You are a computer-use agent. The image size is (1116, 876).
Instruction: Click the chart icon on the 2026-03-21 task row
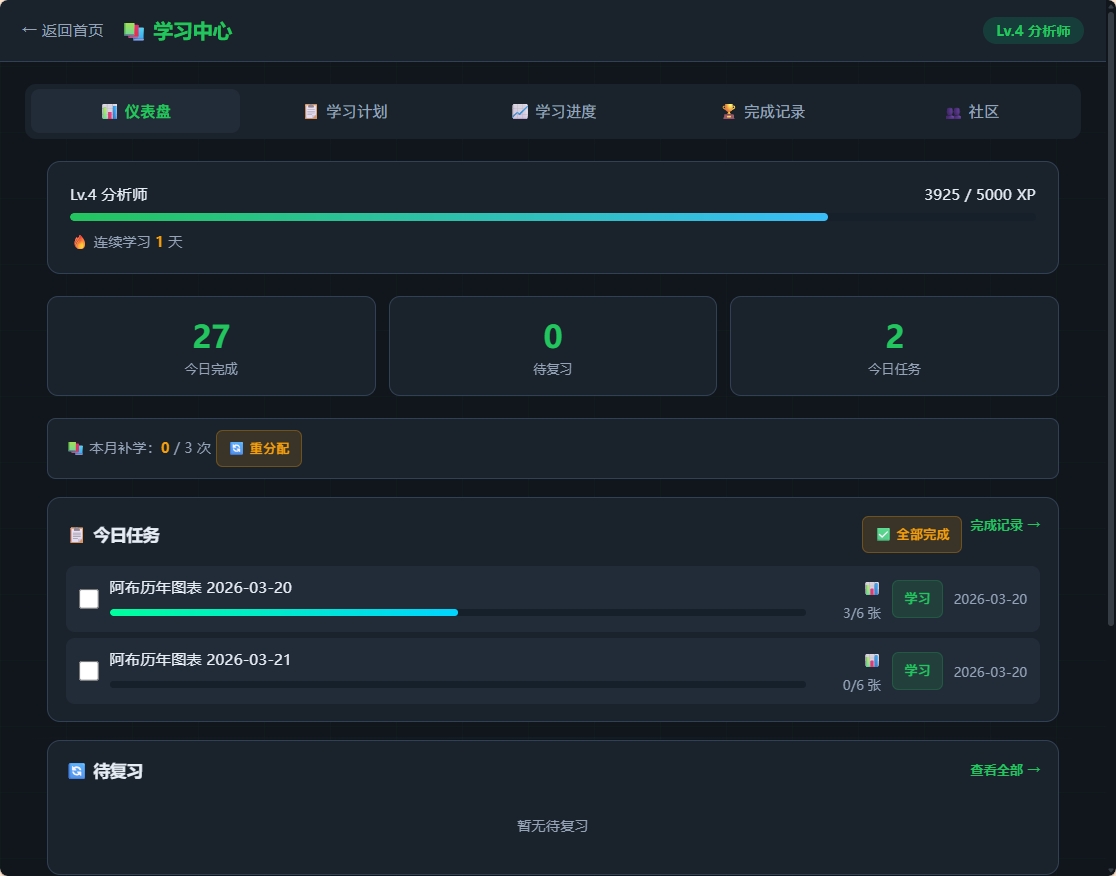click(872, 661)
